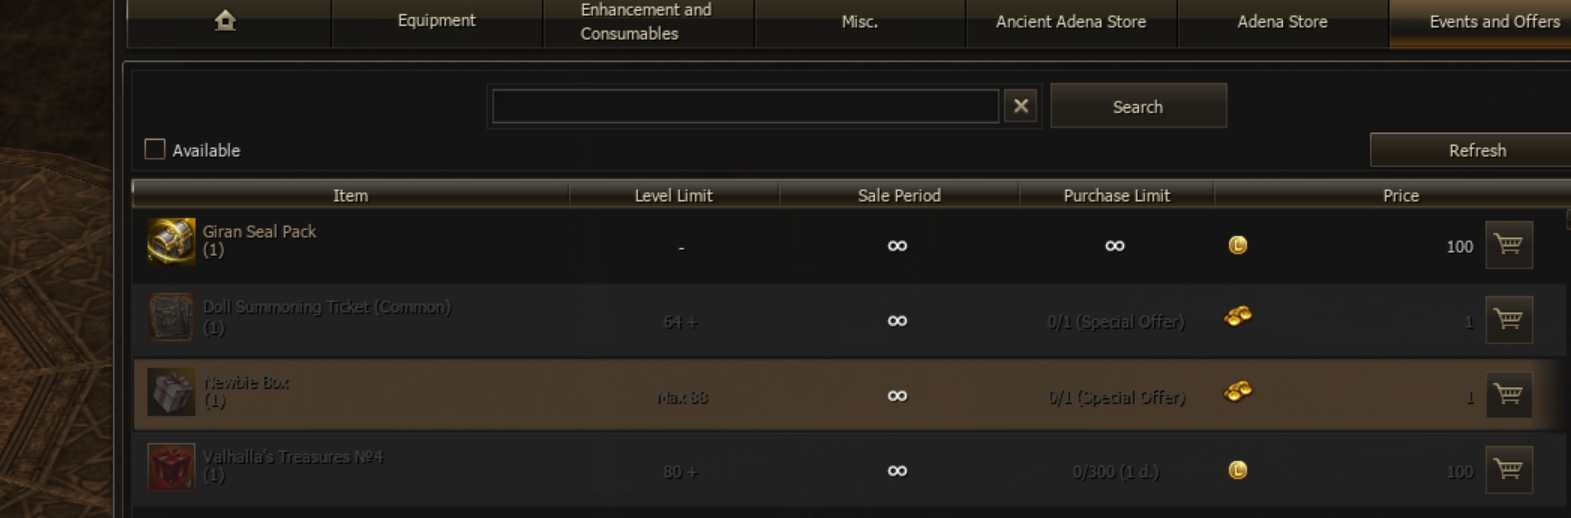Clear the search field with X button

[1020, 106]
